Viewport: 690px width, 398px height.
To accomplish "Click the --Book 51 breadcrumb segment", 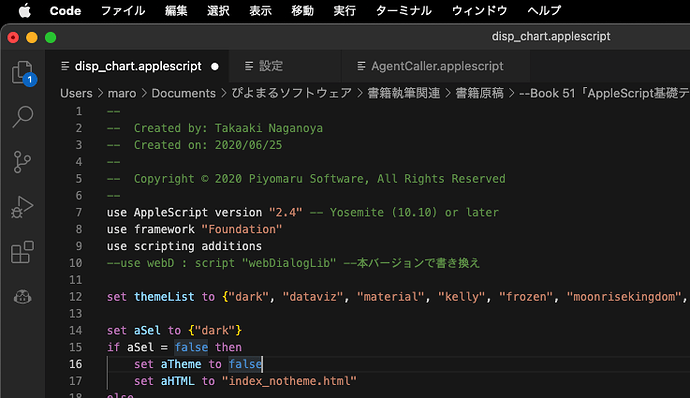I will click(604, 93).
